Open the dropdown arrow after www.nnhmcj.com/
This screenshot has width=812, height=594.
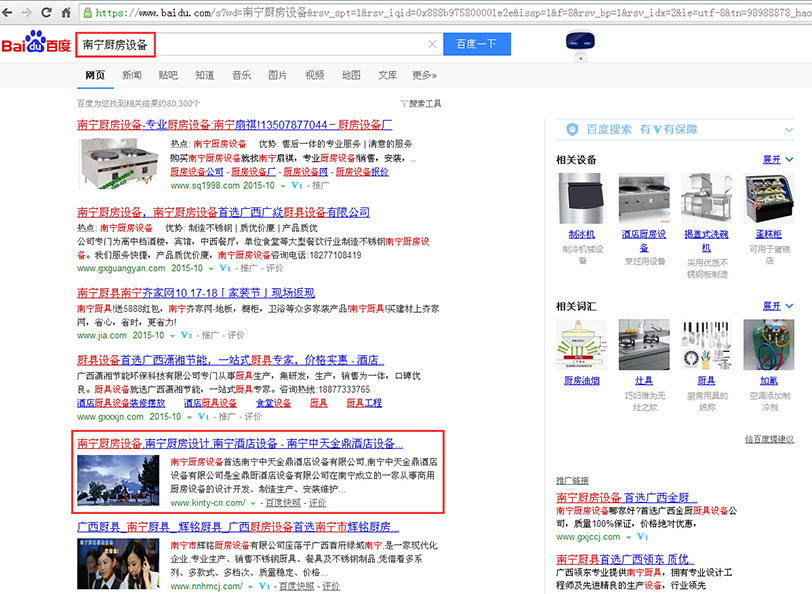[x=250, y=587]
